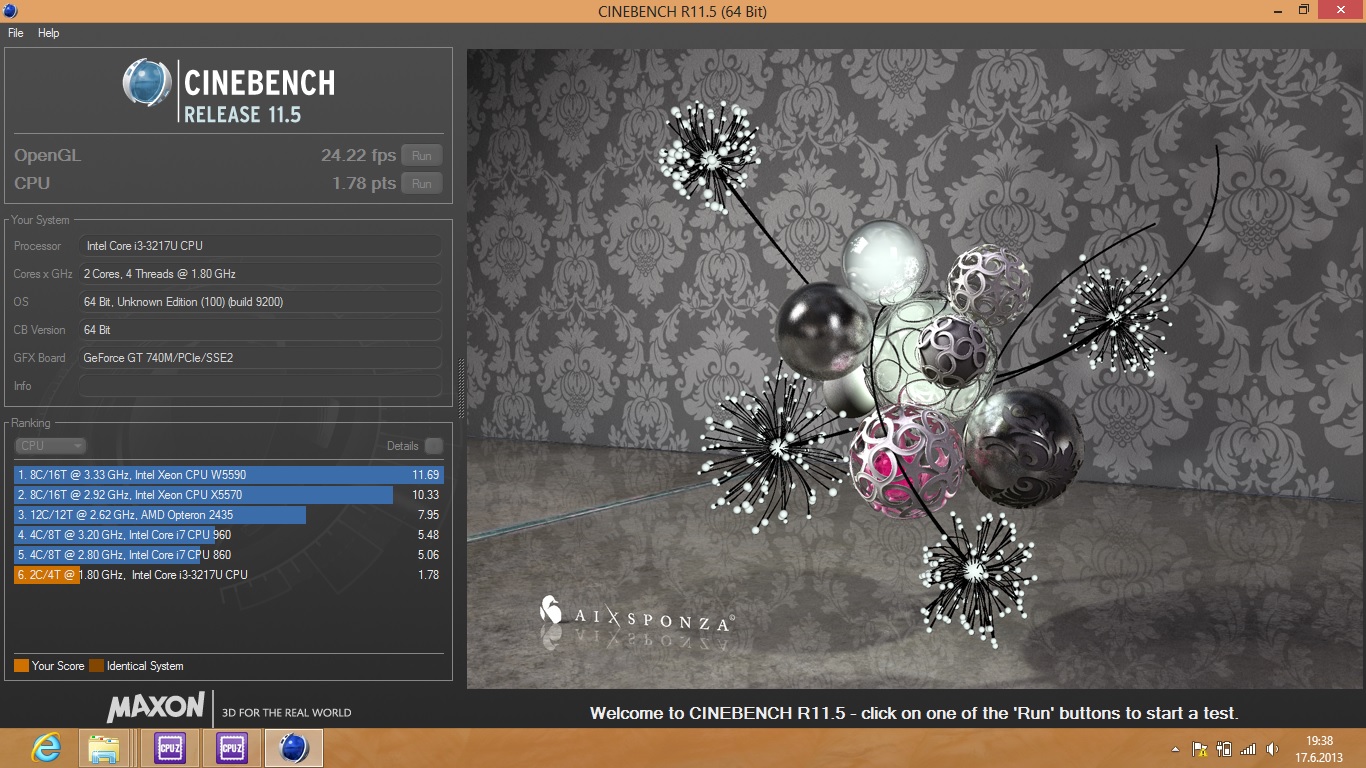The width and height of the screenshot is (1366, 768).
Task: Open the Action Center flag icon
Action: pos(1199,749)
